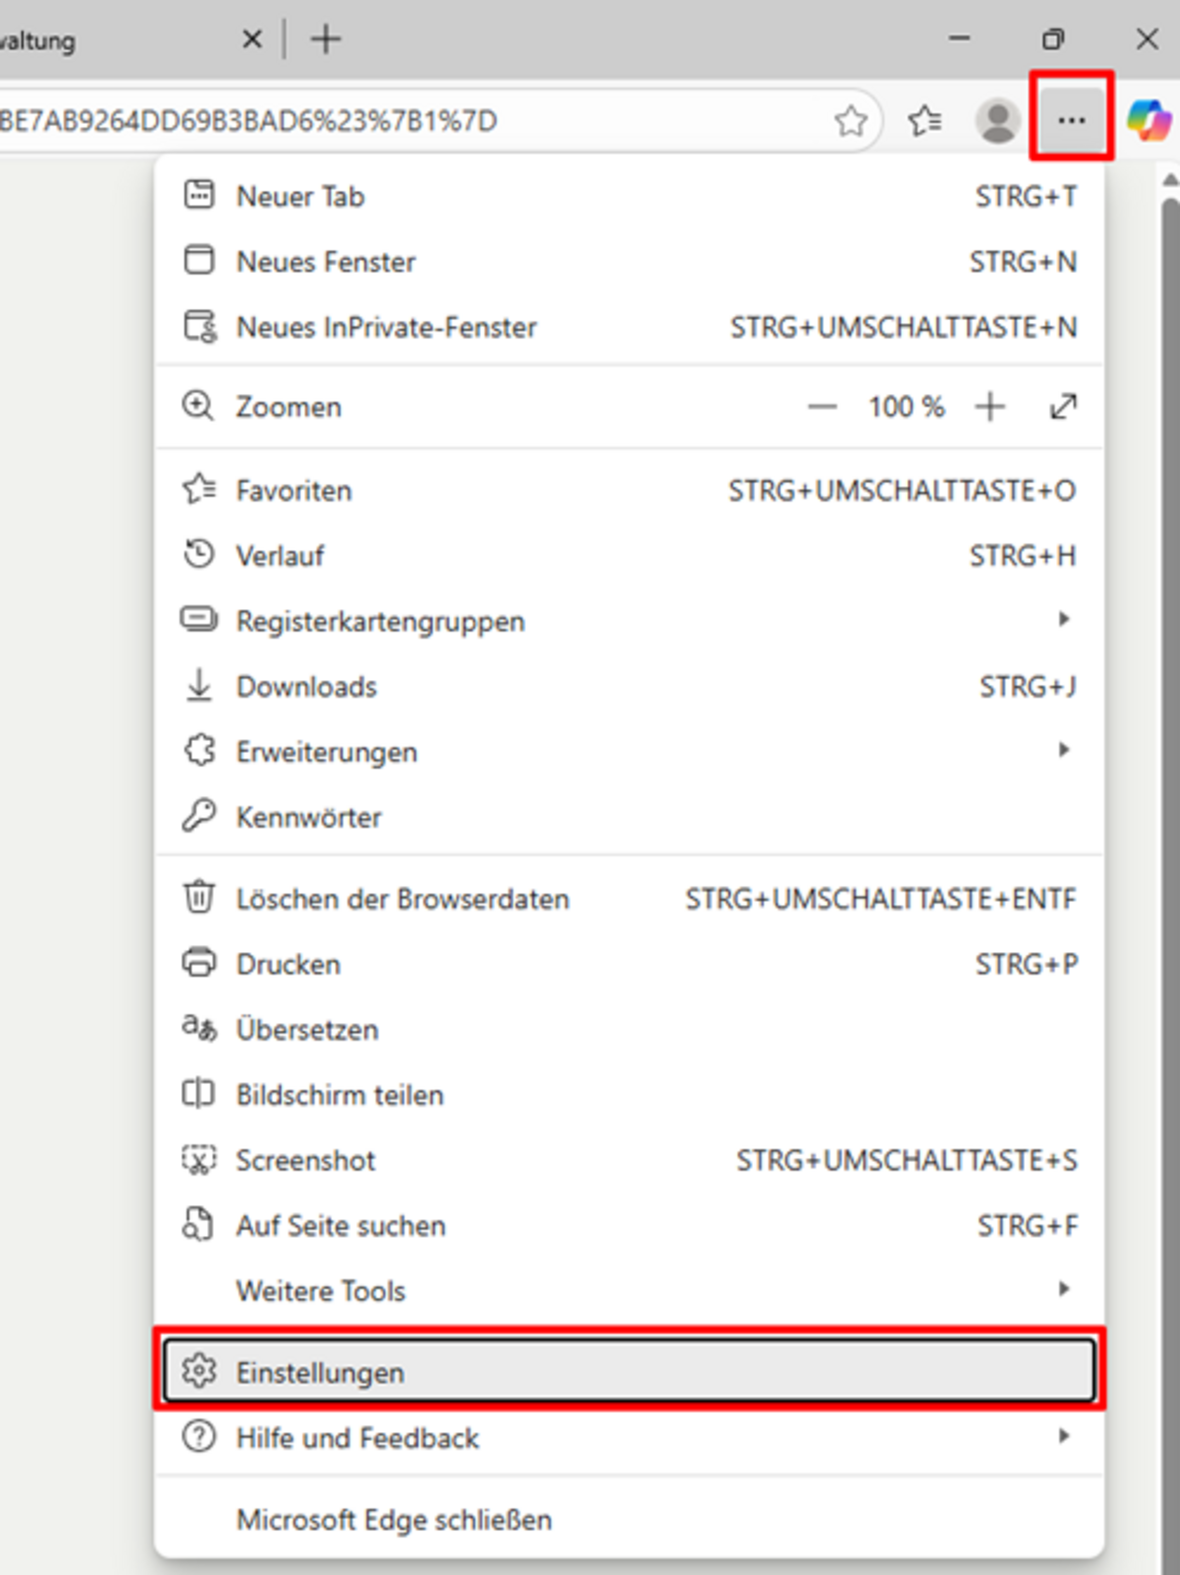Open a new tab with the plus button
Screen dimensions: 1180x1575
tap(326, 39)
